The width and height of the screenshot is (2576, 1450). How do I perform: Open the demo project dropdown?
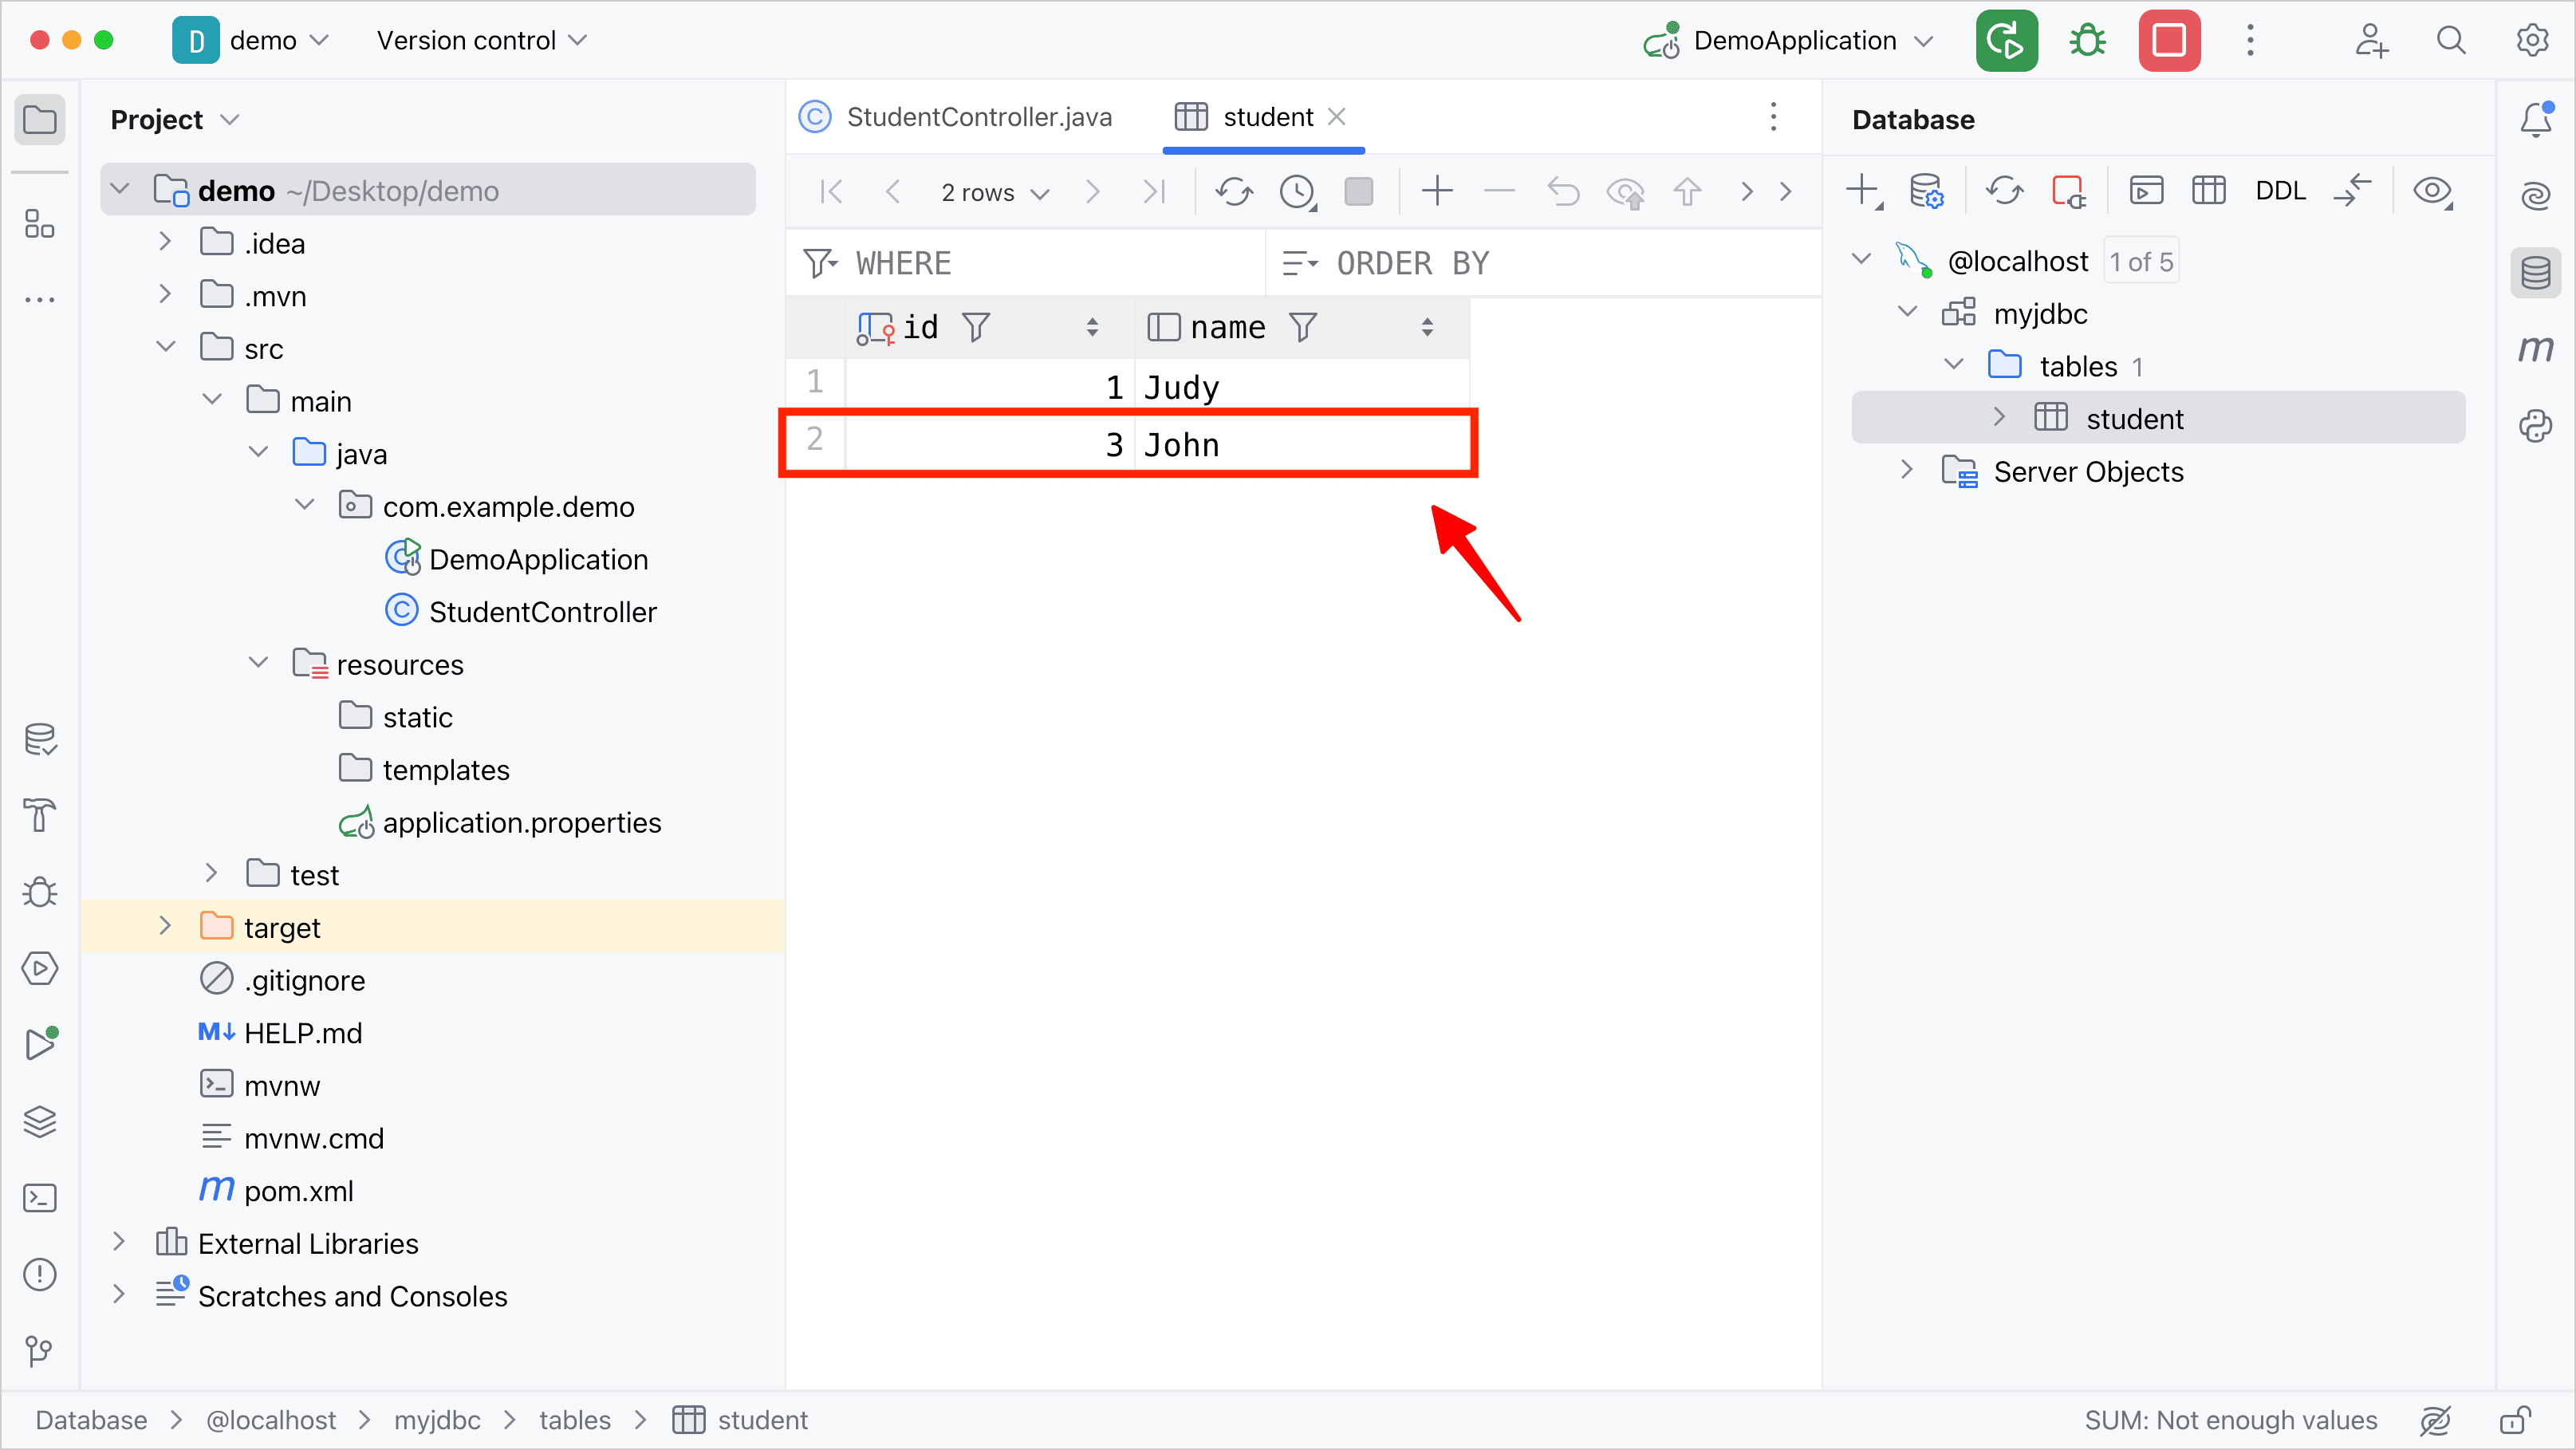tap(251, 41)
